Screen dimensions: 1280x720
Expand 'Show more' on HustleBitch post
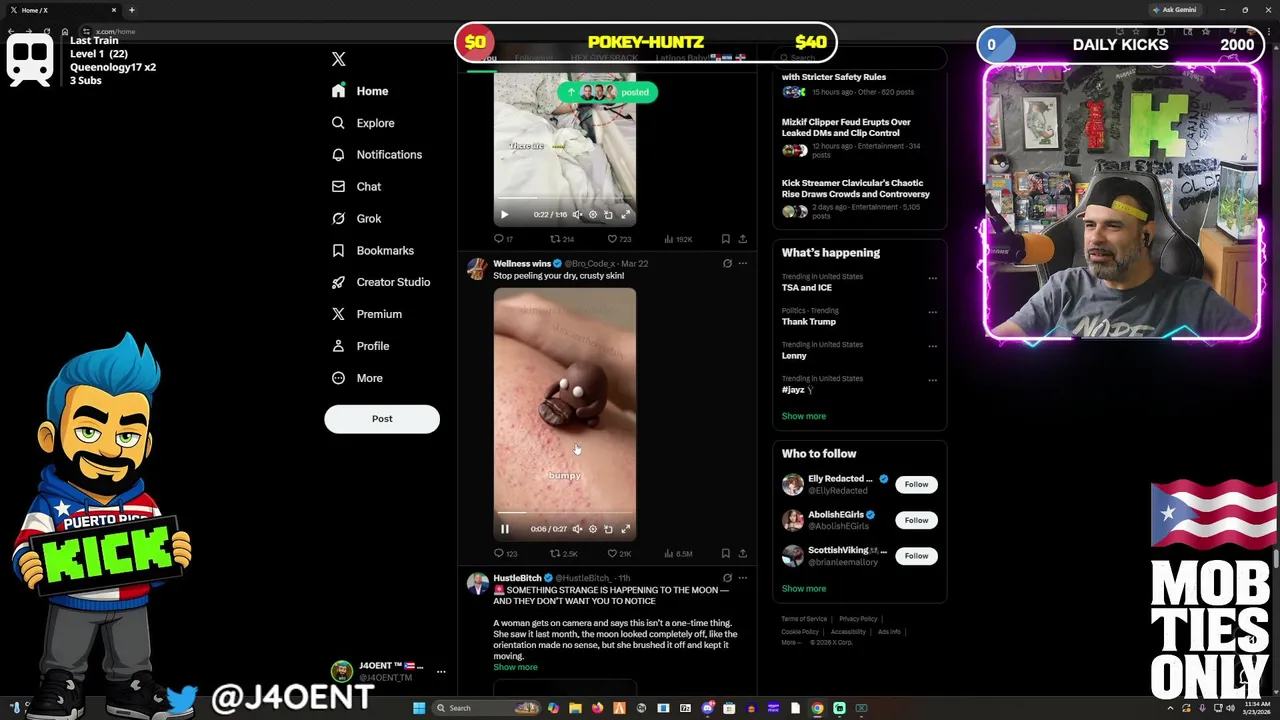click(515, 667)
